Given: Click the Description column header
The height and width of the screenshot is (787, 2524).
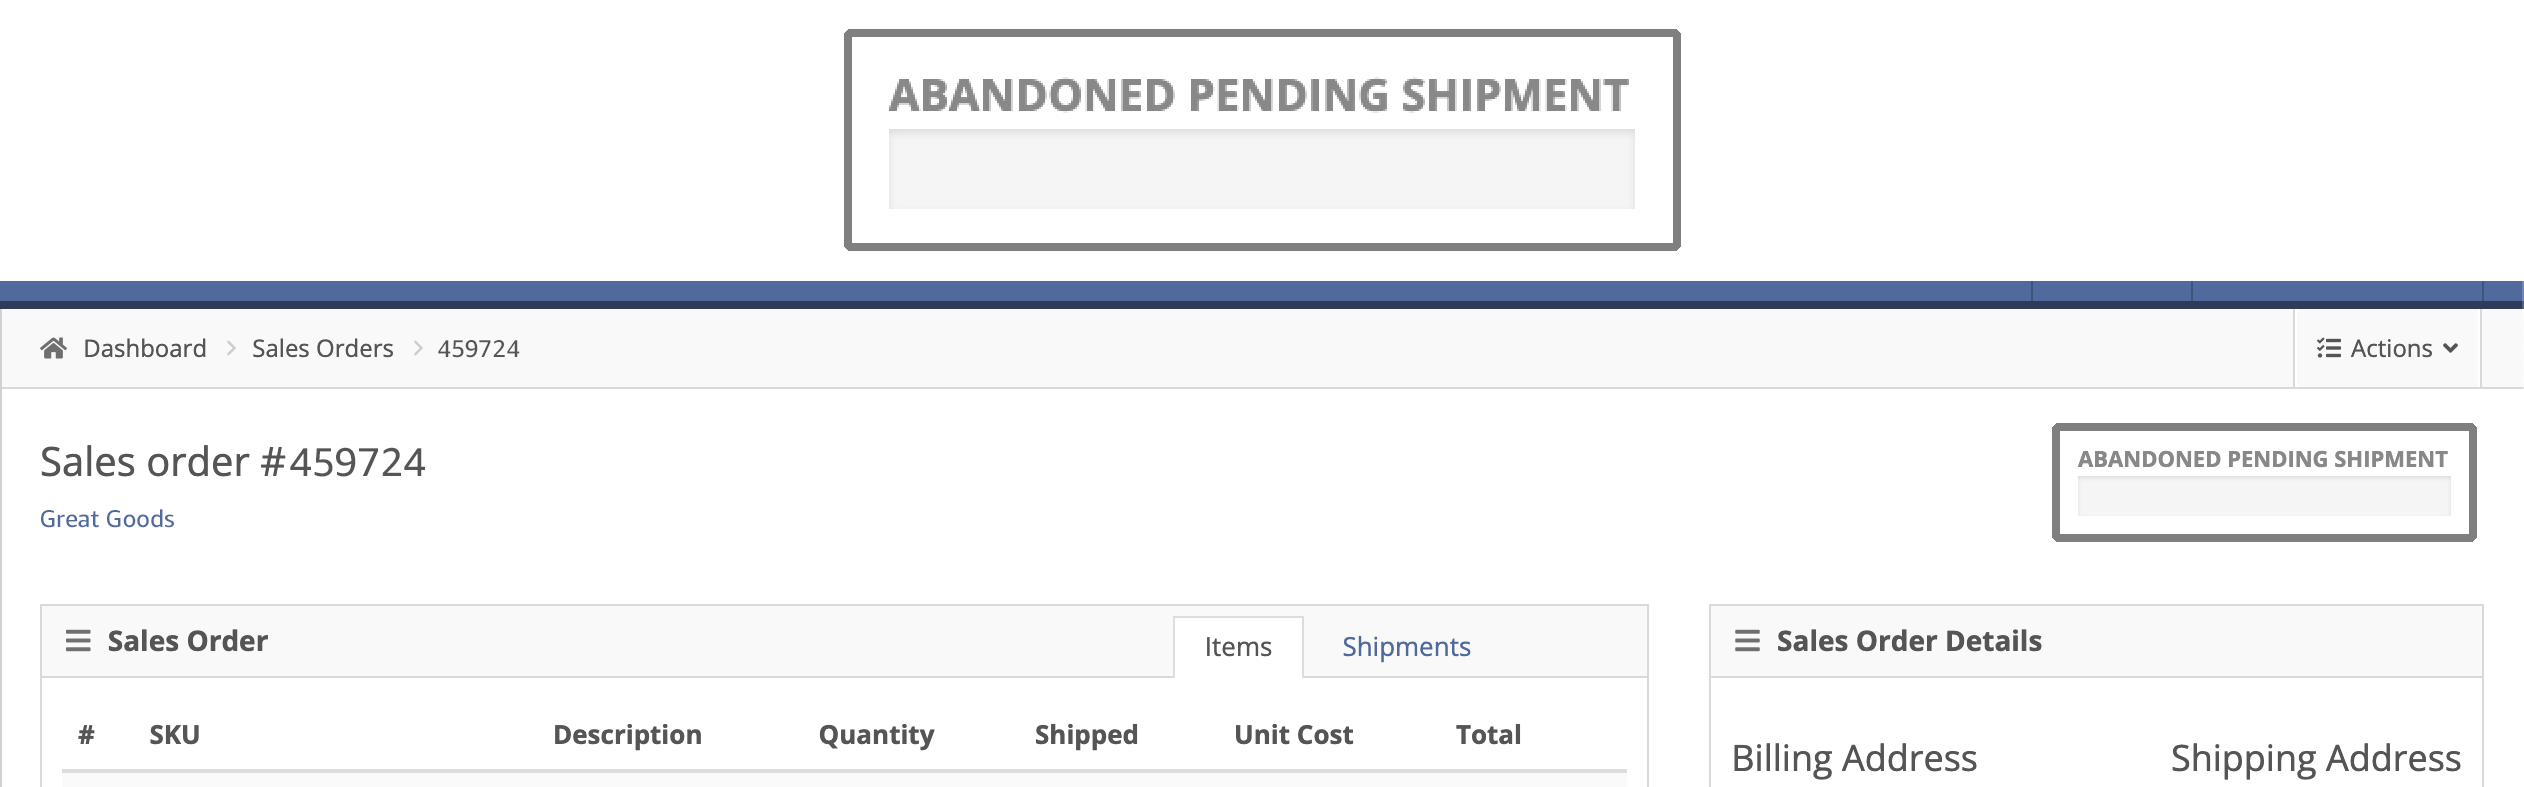Looking at the screenshot, I should (x=627, y=735).
